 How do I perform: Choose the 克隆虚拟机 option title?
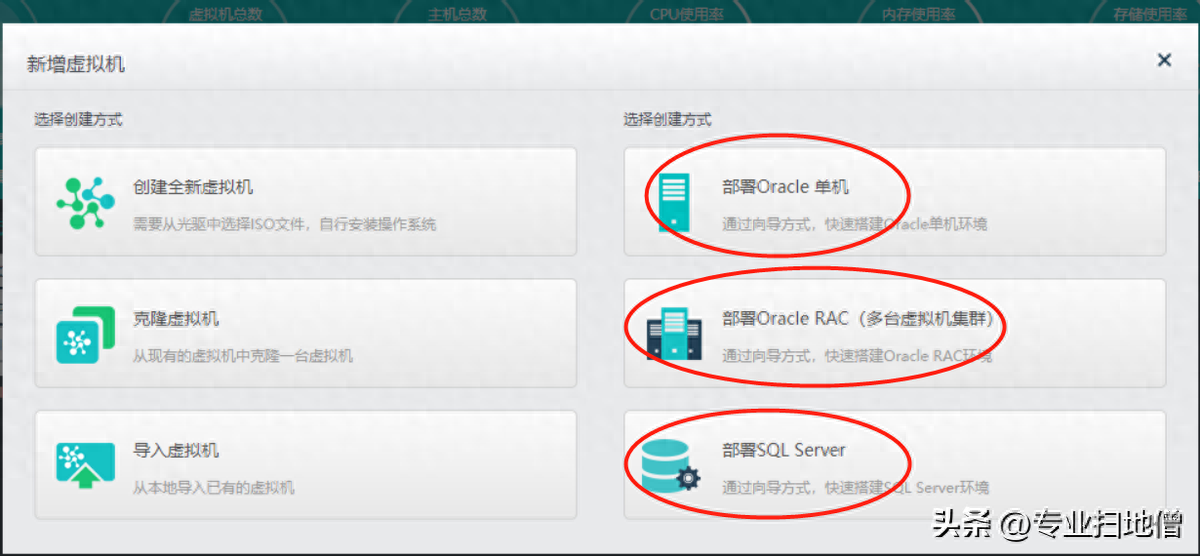[176, 319]
